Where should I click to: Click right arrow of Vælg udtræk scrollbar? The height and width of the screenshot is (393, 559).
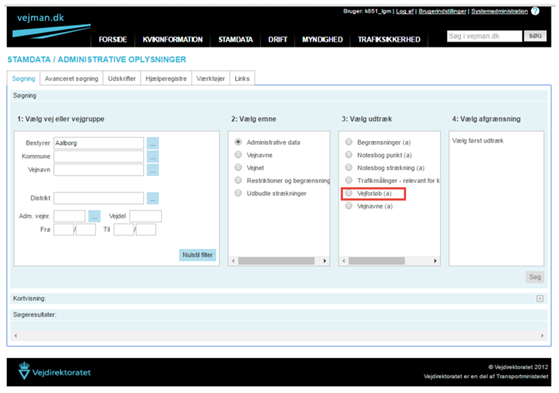click(x=435, y=261)
